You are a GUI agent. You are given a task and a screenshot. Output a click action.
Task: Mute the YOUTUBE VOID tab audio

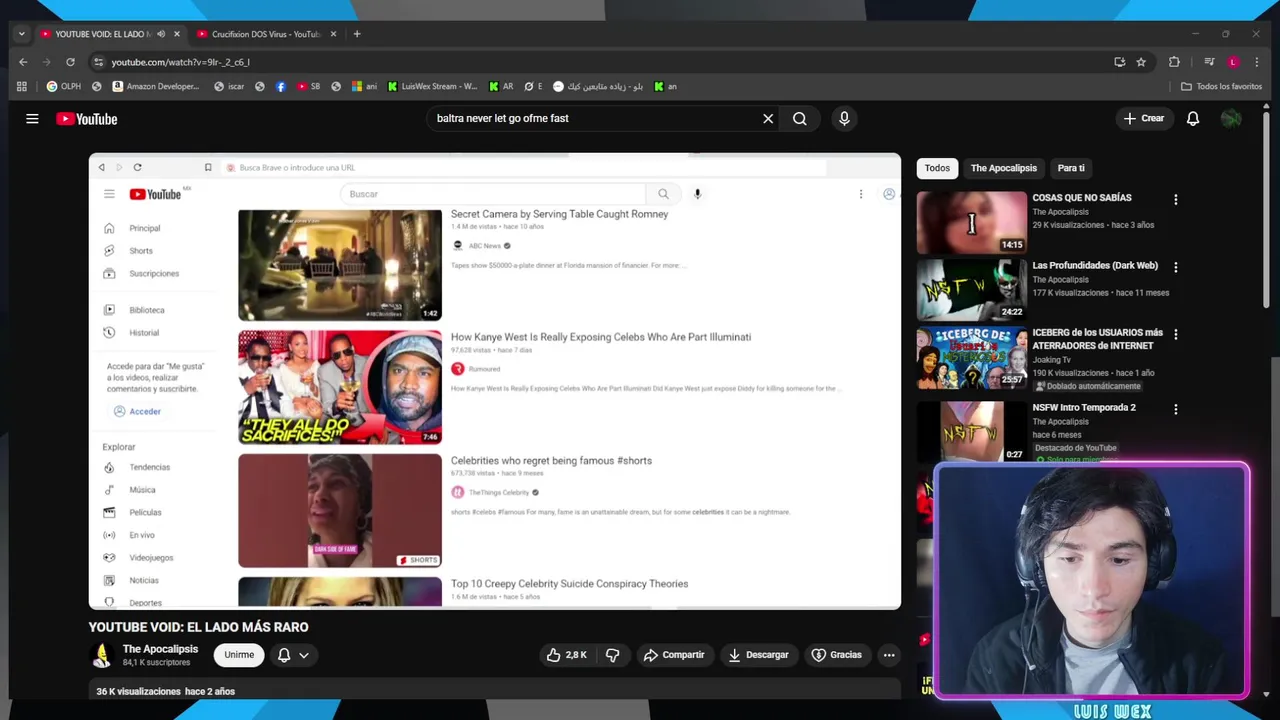coord(161,34)
